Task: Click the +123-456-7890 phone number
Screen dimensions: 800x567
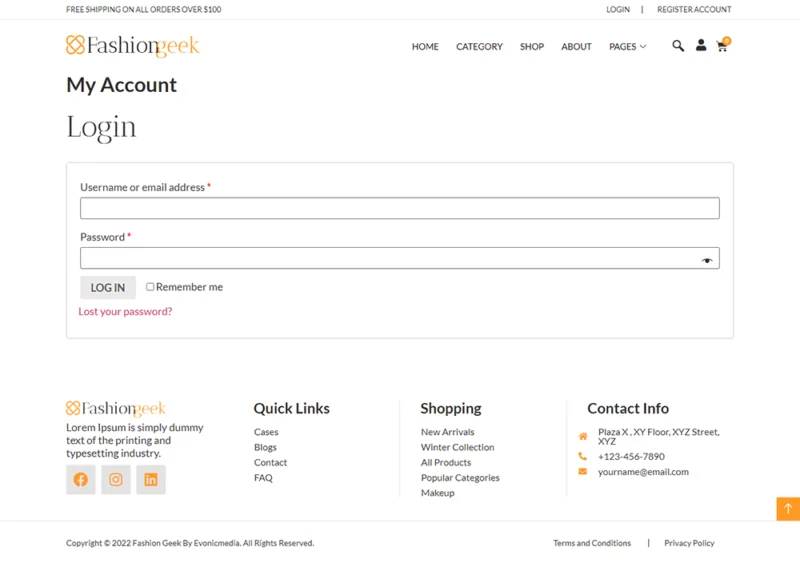Action: (x=631, y=456)
